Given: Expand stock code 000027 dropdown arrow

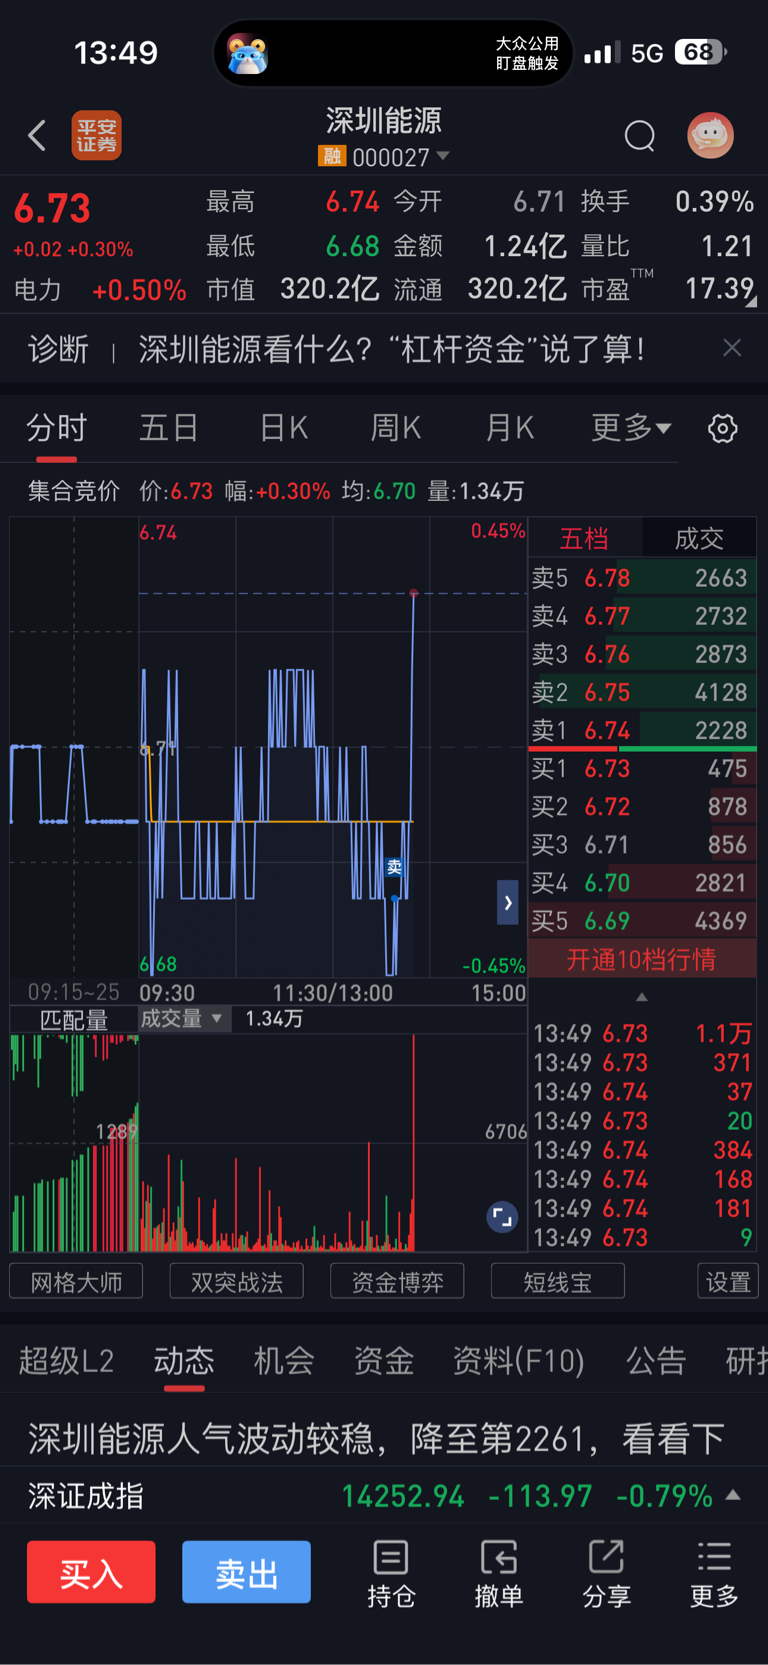Looking at the screenshot, I should (x=443, y=156).
